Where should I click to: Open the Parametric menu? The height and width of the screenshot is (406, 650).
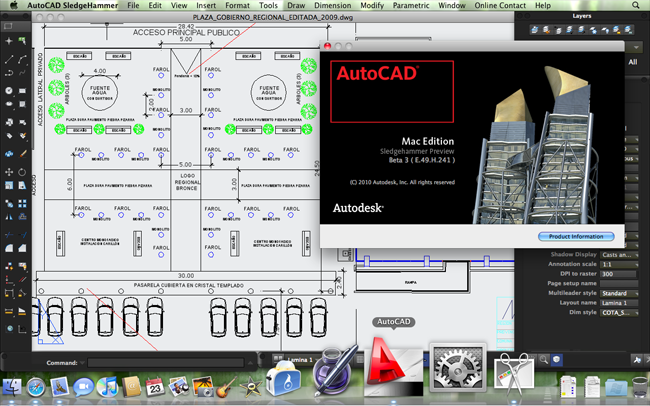point(411,5)
